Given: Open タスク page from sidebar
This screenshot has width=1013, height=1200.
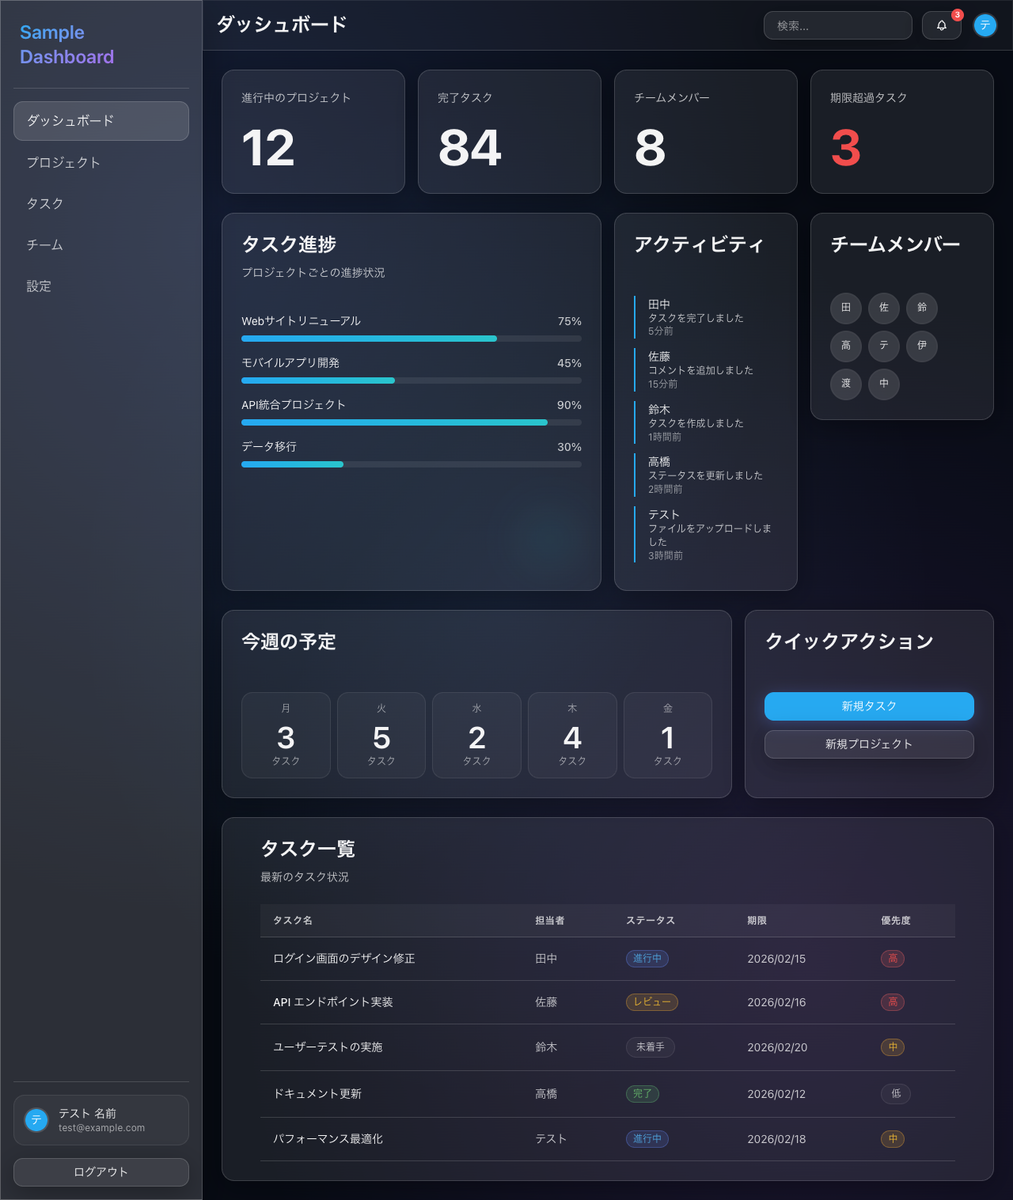Looking at the screenshot, I should click(101, 203).
